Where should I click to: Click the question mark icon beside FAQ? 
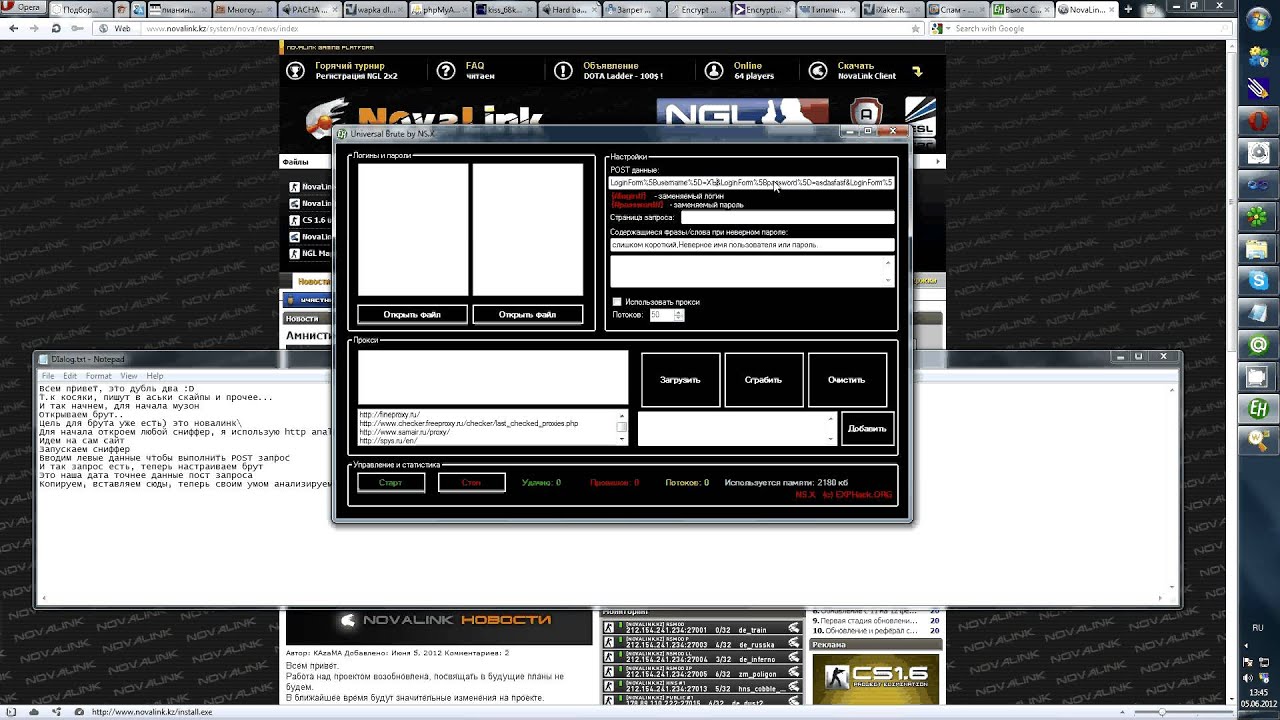coord(446,71)
